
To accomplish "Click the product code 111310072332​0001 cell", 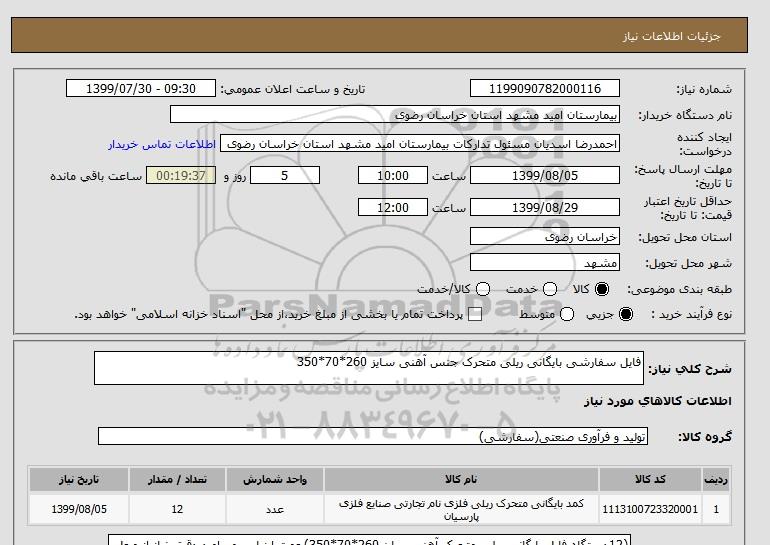I will click(650, 509).
